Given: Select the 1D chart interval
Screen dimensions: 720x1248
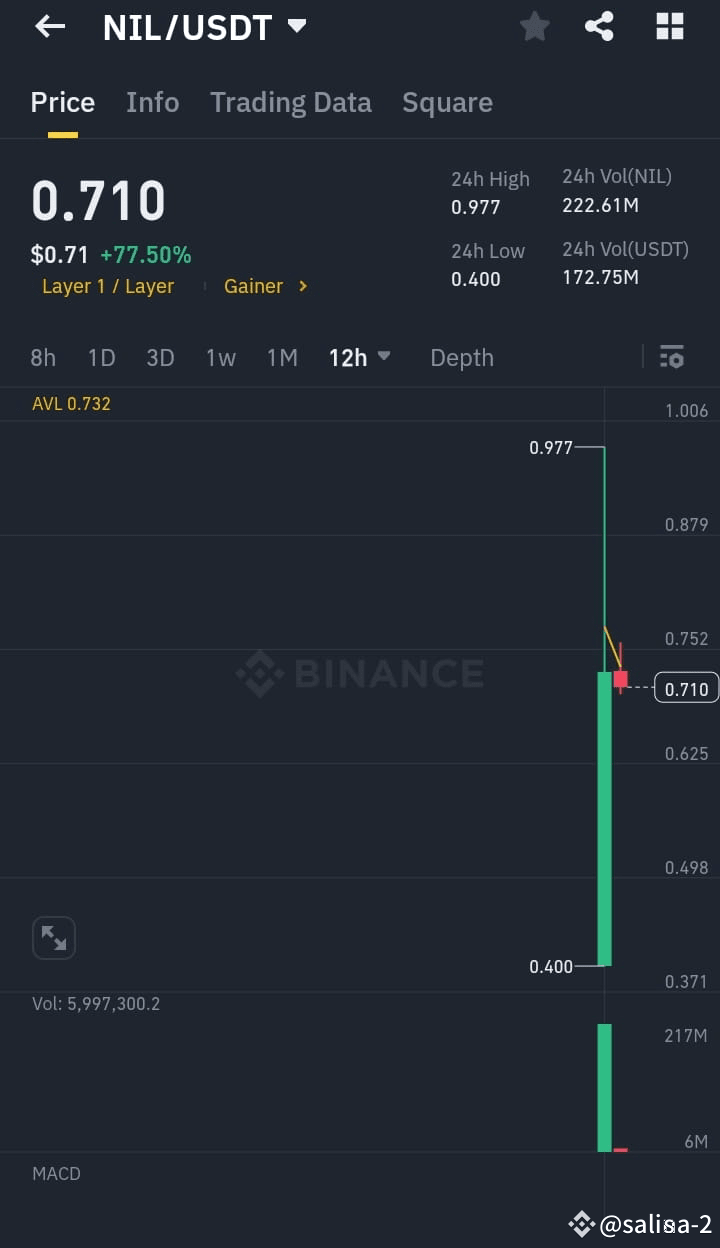Looking at the screenshot, I should pos(101,357).
